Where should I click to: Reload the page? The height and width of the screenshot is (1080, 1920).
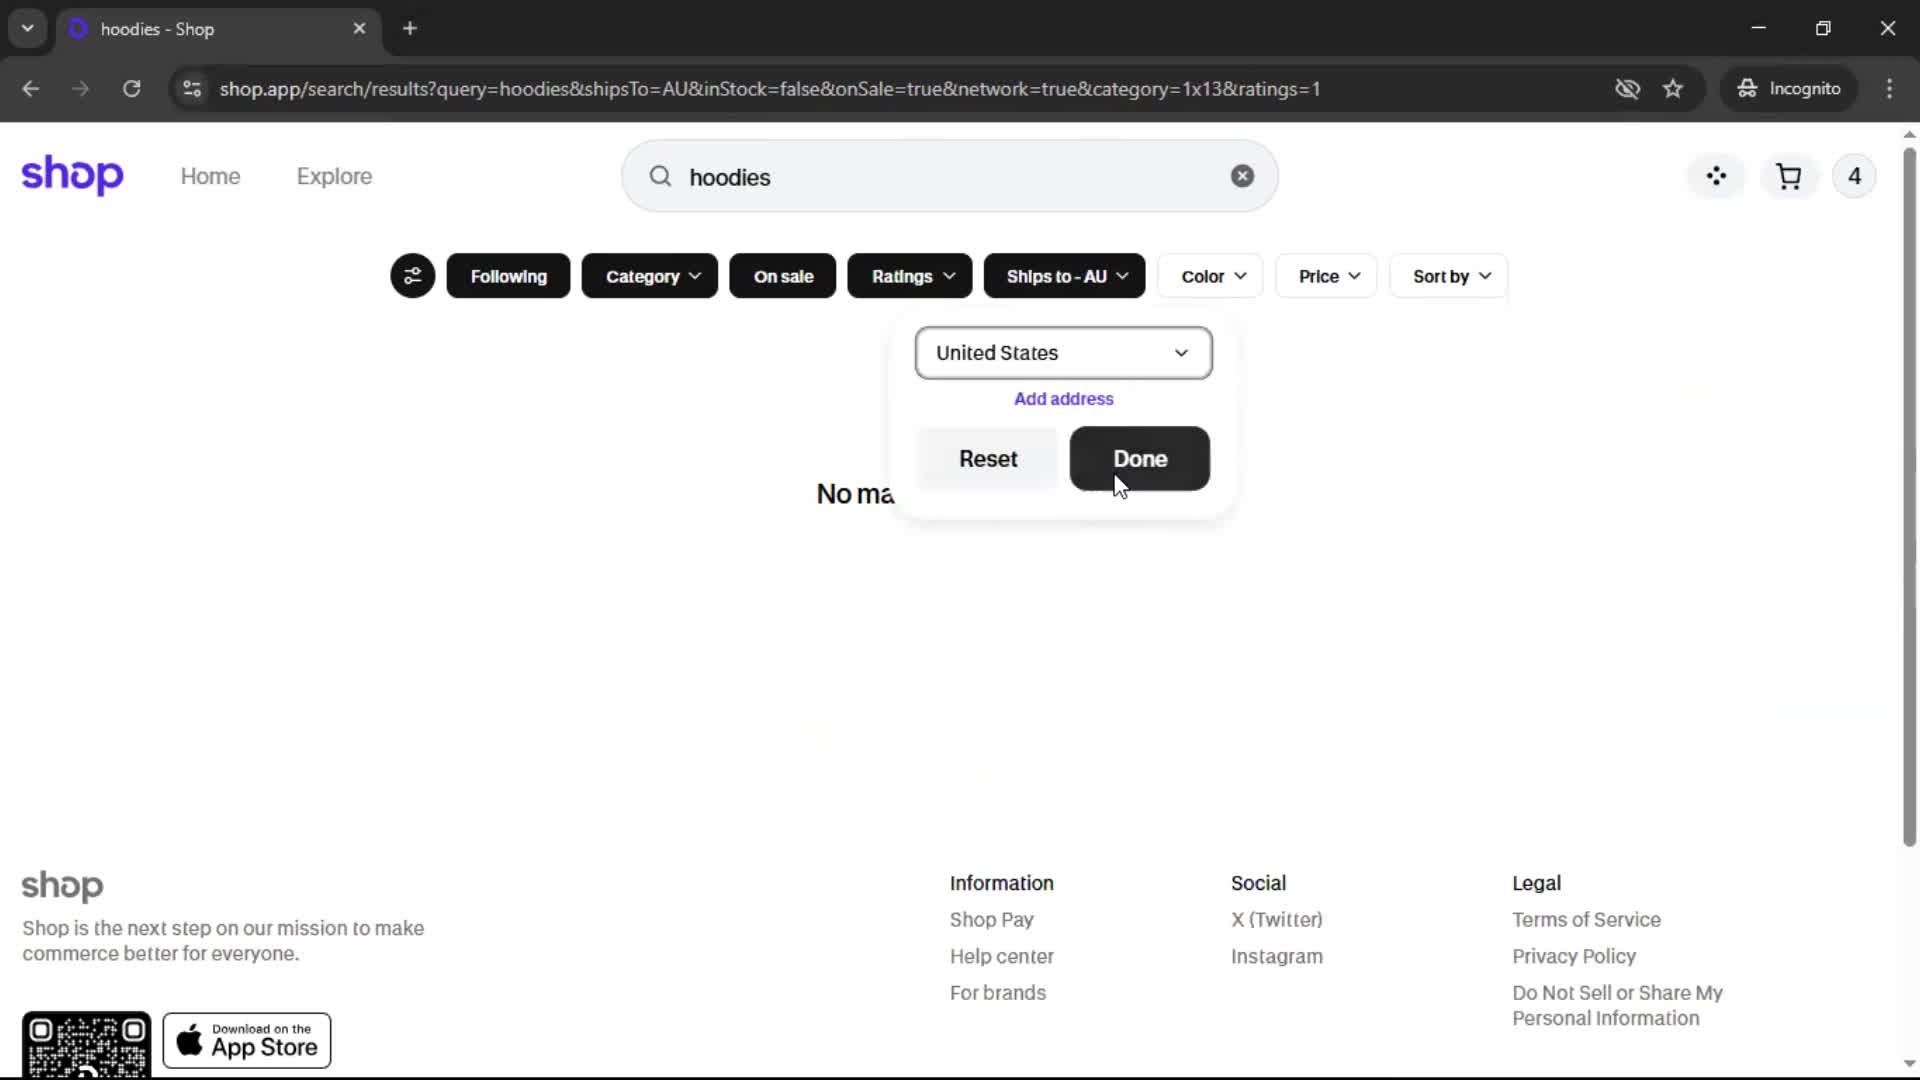131,89
